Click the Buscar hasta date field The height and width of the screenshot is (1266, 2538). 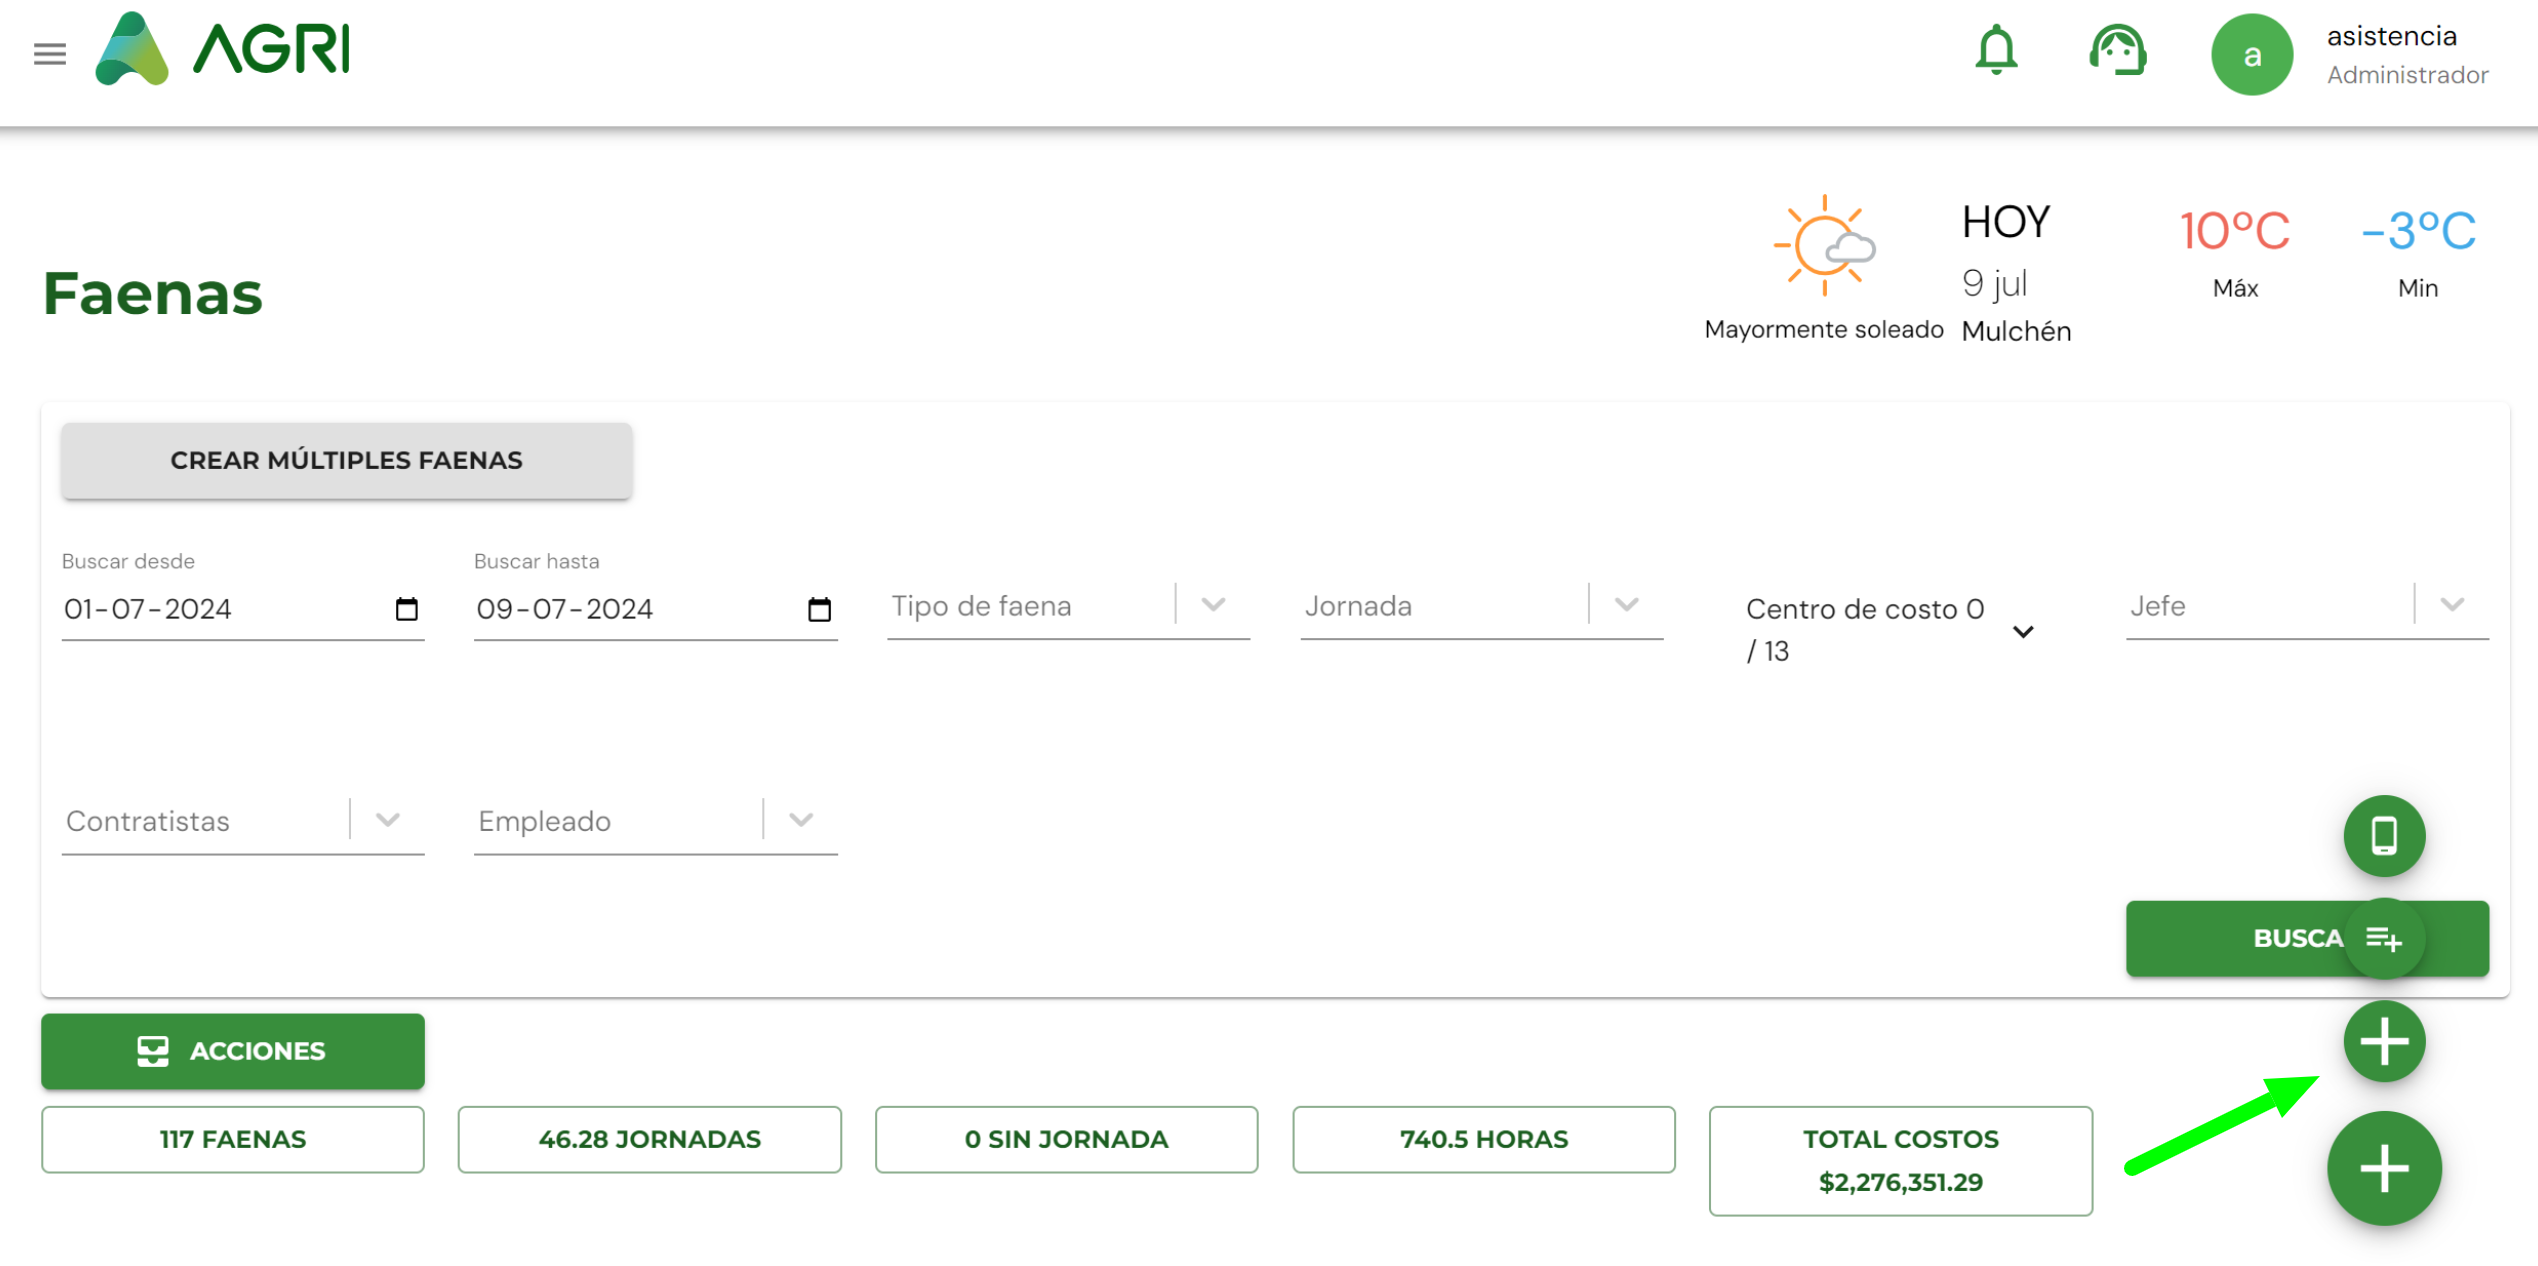point(656,609)
